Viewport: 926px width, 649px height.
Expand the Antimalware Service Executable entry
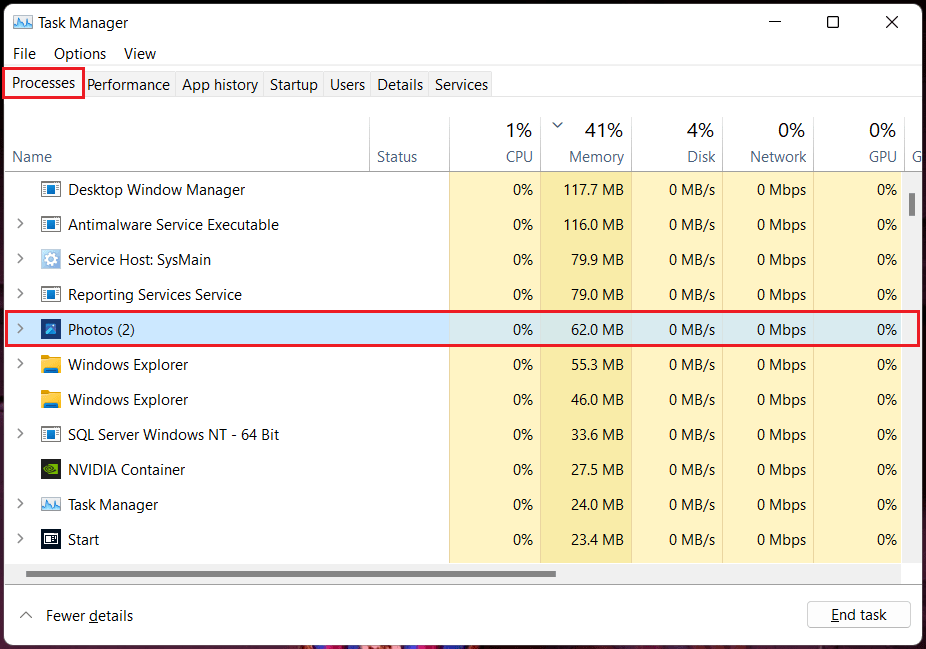click(x=20, y=224)
